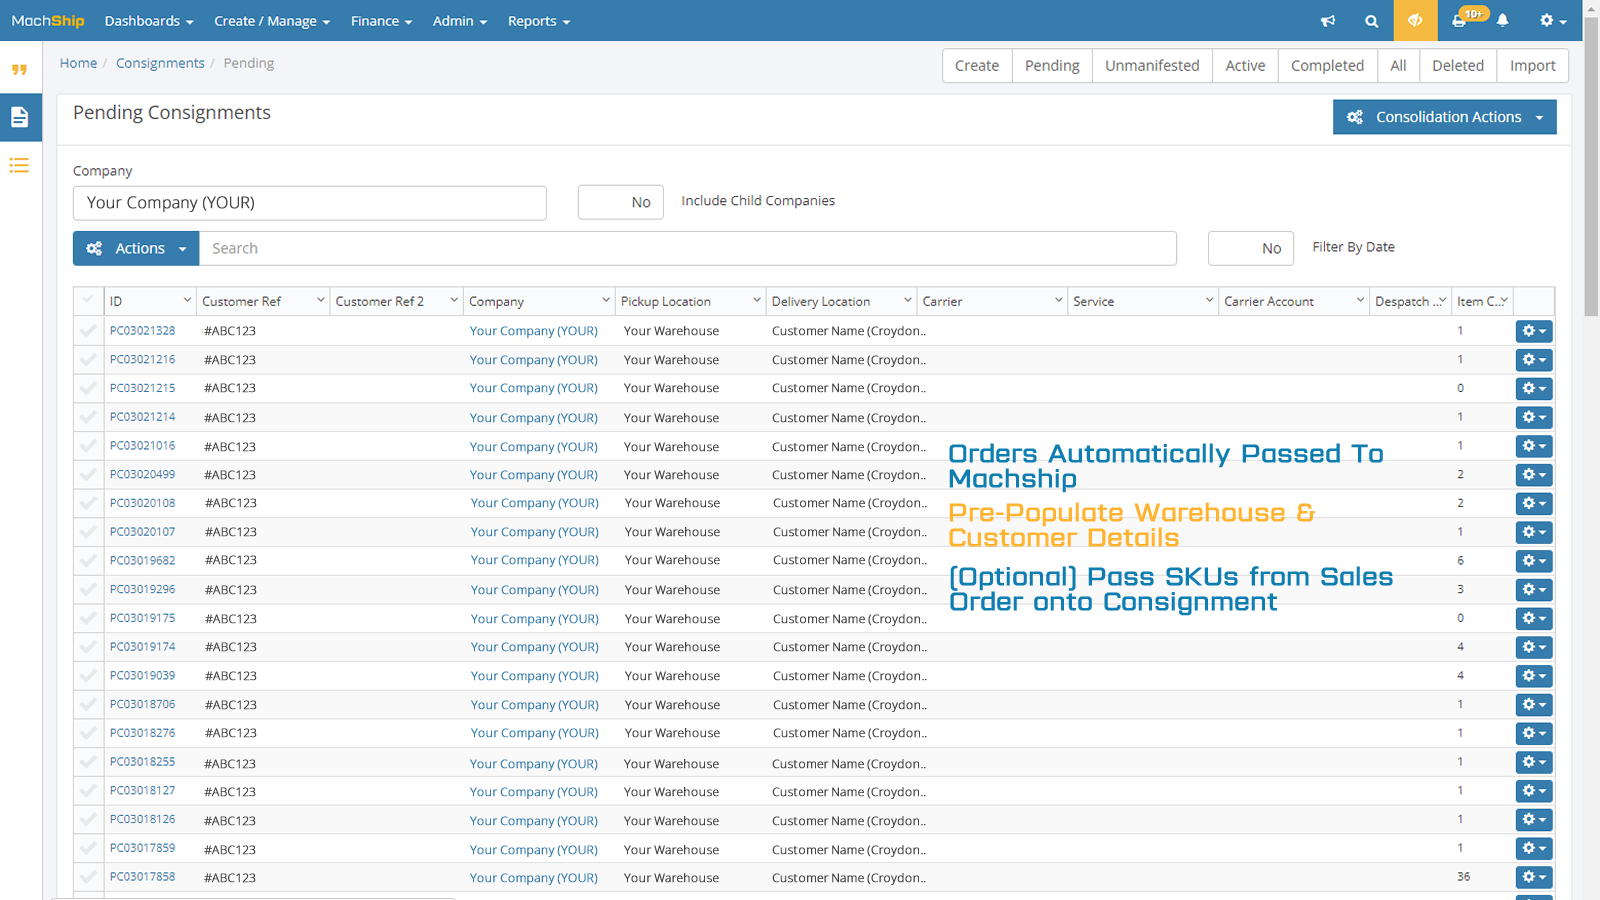Open the Create / Manage menu
Screen dimensions: 1600x900
click(272, 21)
